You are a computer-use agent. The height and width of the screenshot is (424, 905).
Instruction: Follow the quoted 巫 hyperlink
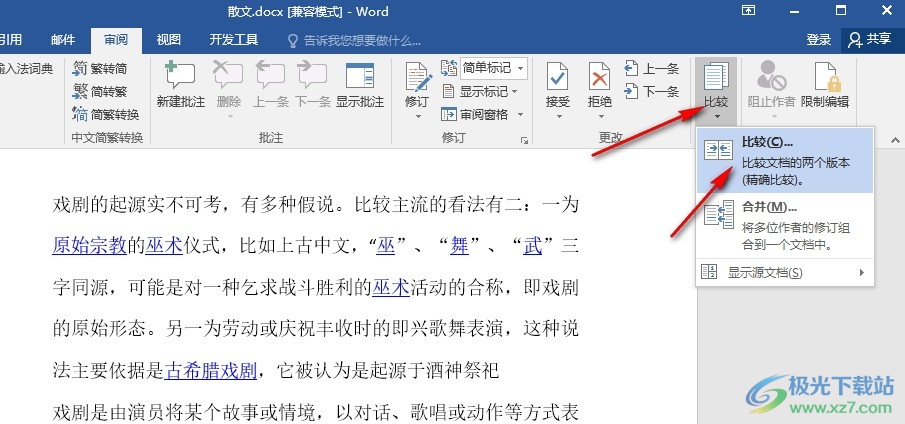[x=386, y=246]
